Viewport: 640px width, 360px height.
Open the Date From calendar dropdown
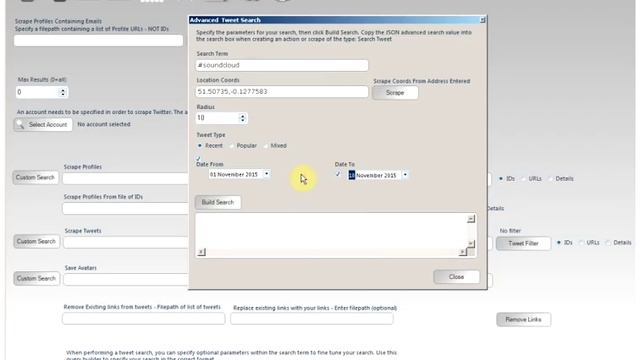tap(267, 174)
